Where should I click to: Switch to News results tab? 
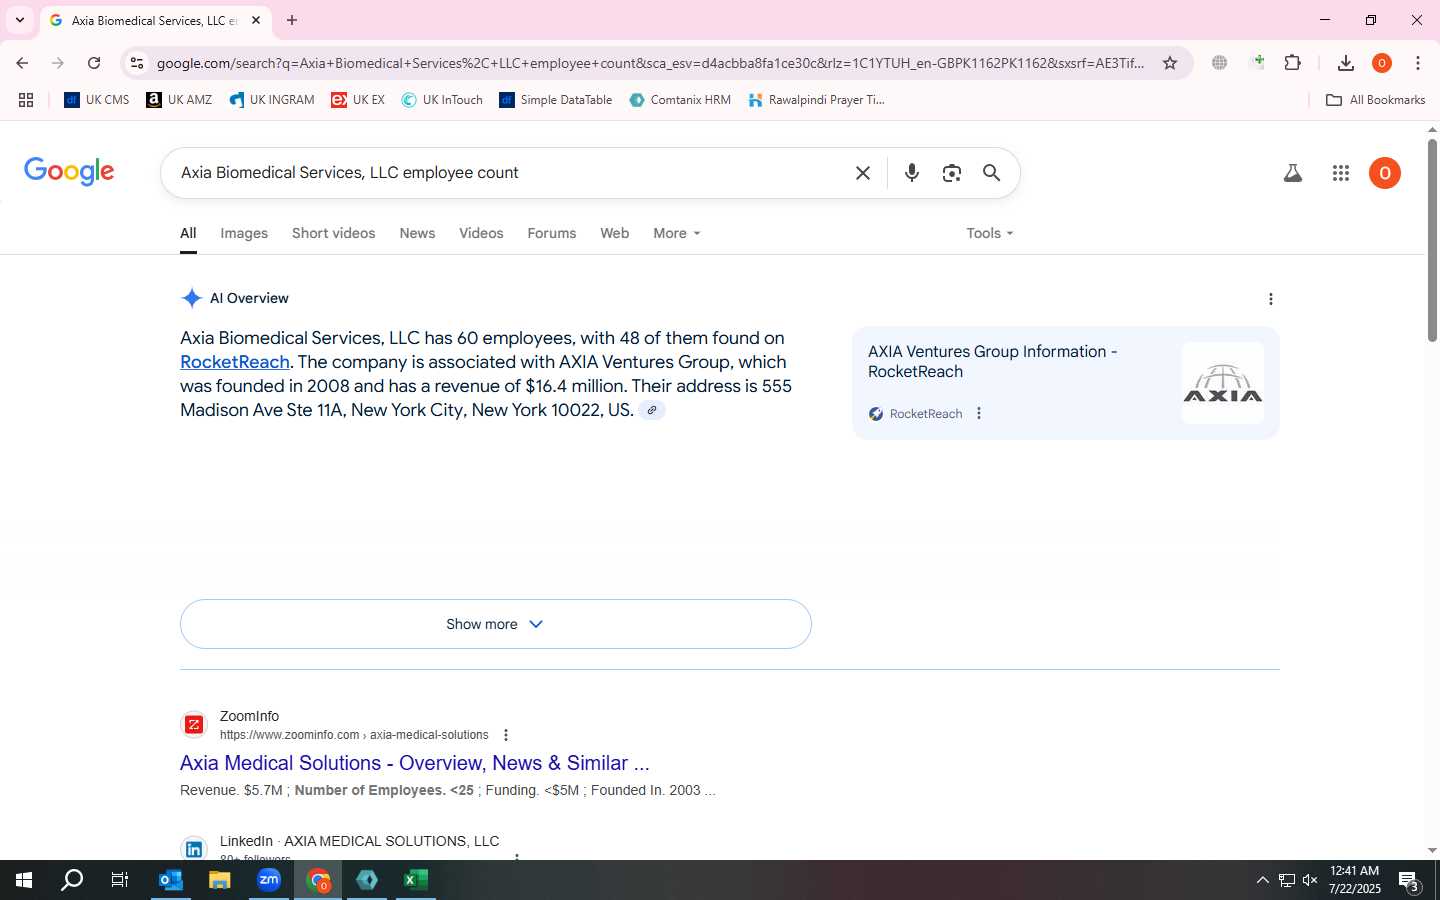(x=417, y=233)
